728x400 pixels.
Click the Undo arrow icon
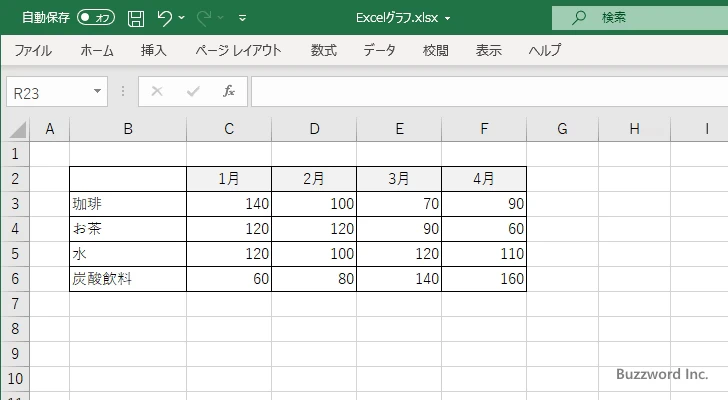pyautogui.click(x=165, y=17)
